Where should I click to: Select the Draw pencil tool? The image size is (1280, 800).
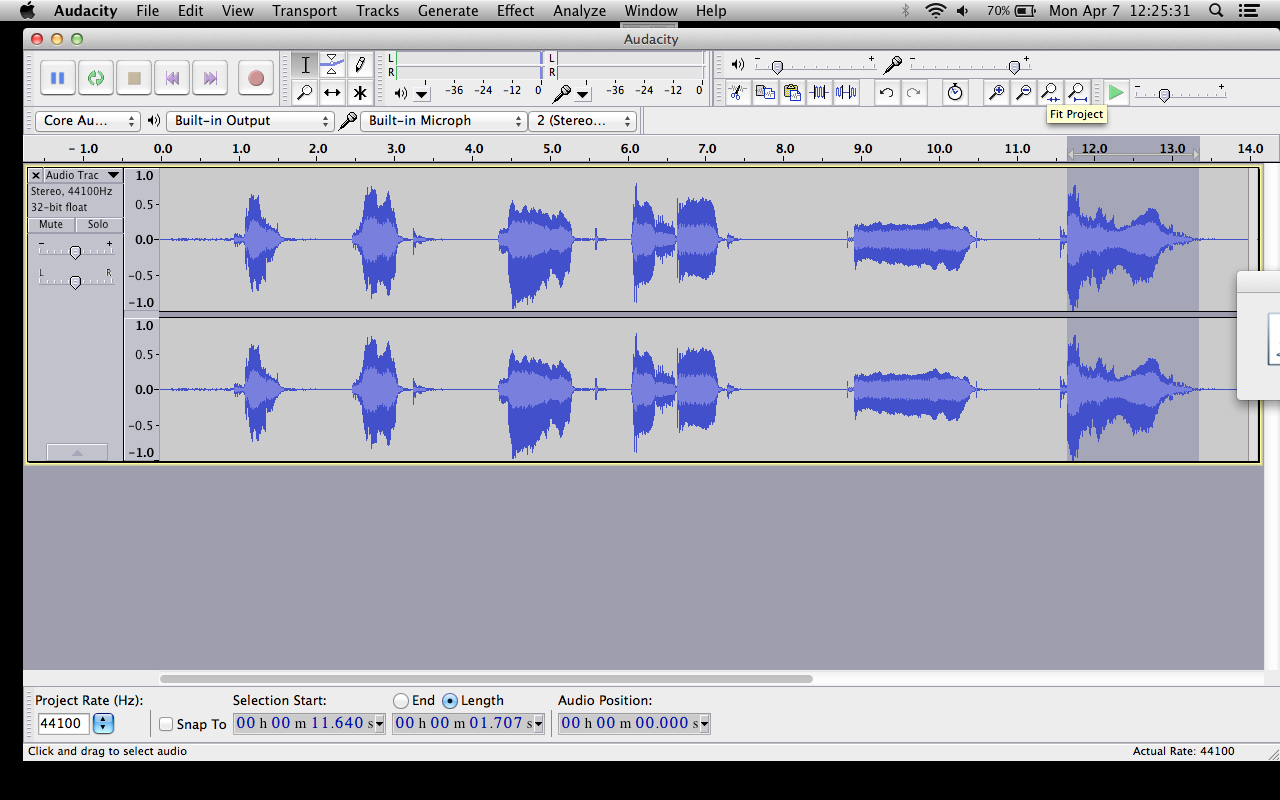click(x=359, y=65)
